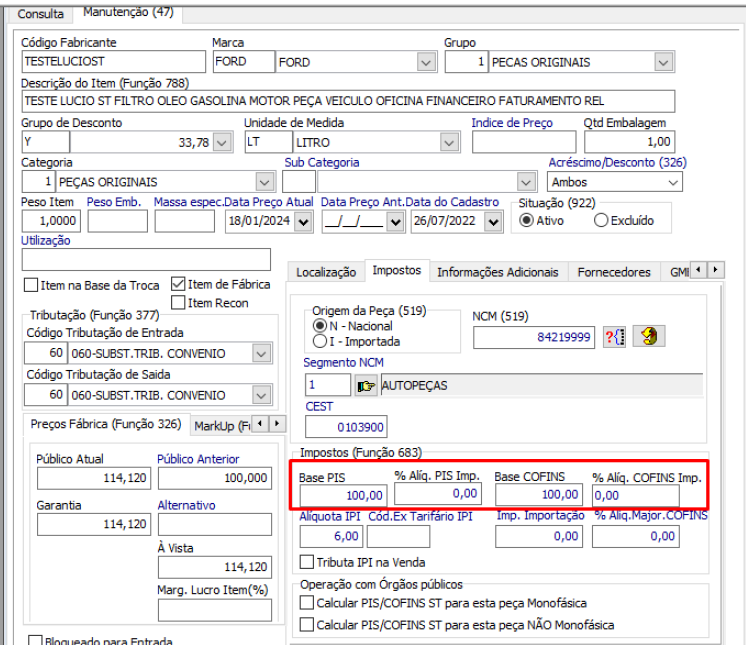This screenshot has width=746, height=645.
Task: Open the Sub Categoria dropdown
Action: point(526,182)
